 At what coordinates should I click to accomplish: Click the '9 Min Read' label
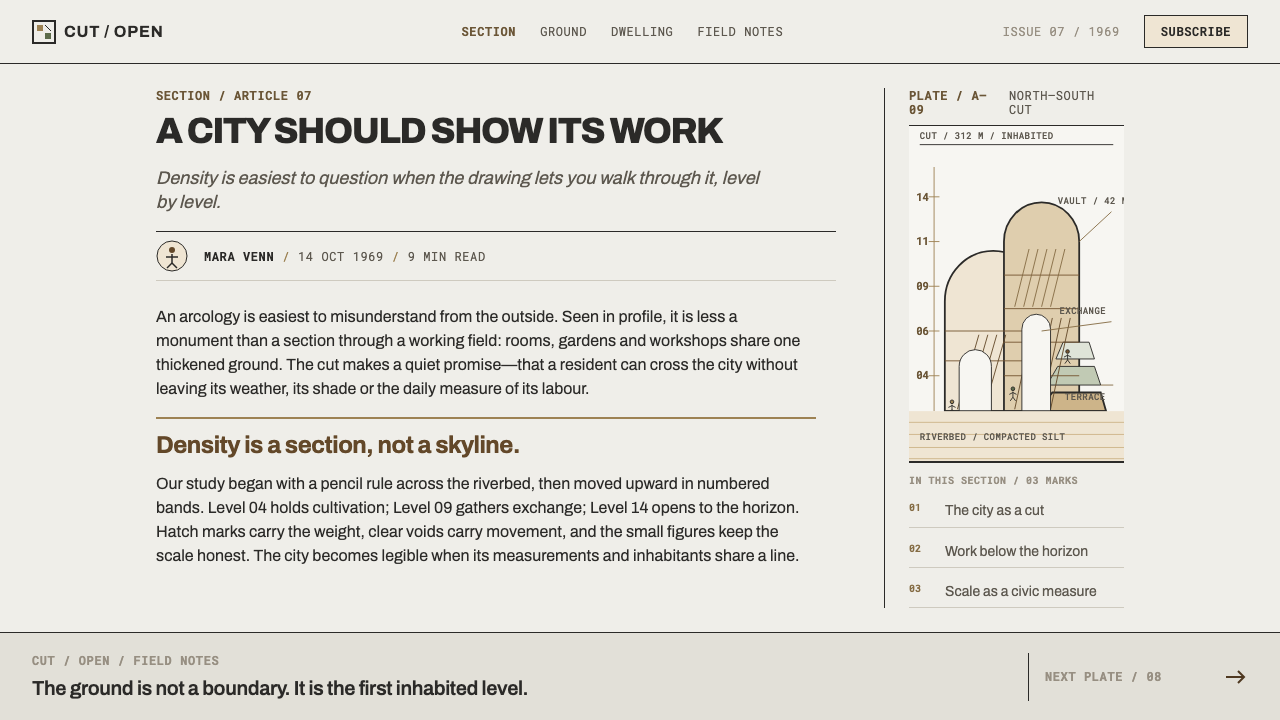click(447, 257)
